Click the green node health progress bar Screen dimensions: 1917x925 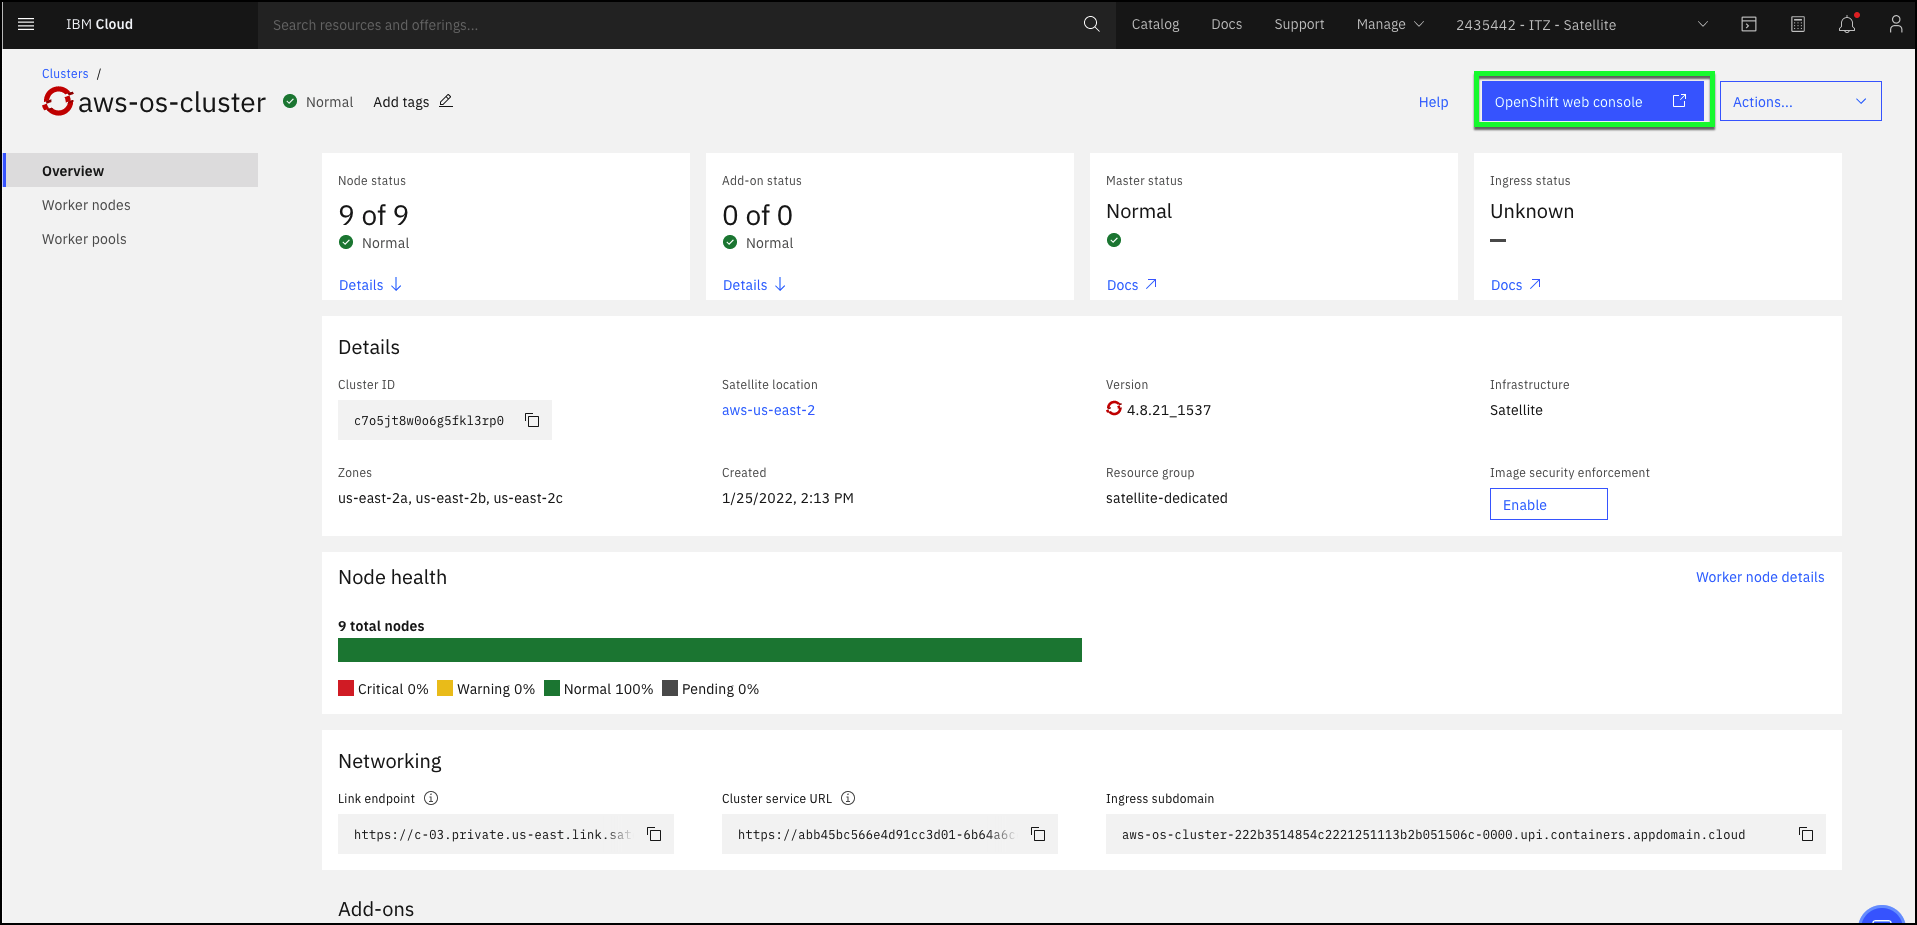(710, 650)
